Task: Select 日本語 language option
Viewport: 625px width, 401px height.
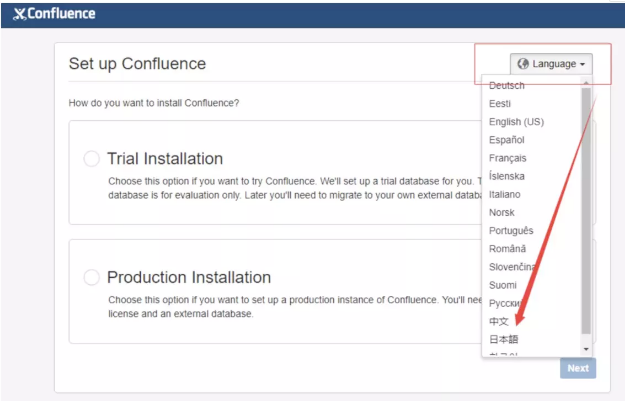Action: (504, 339)
